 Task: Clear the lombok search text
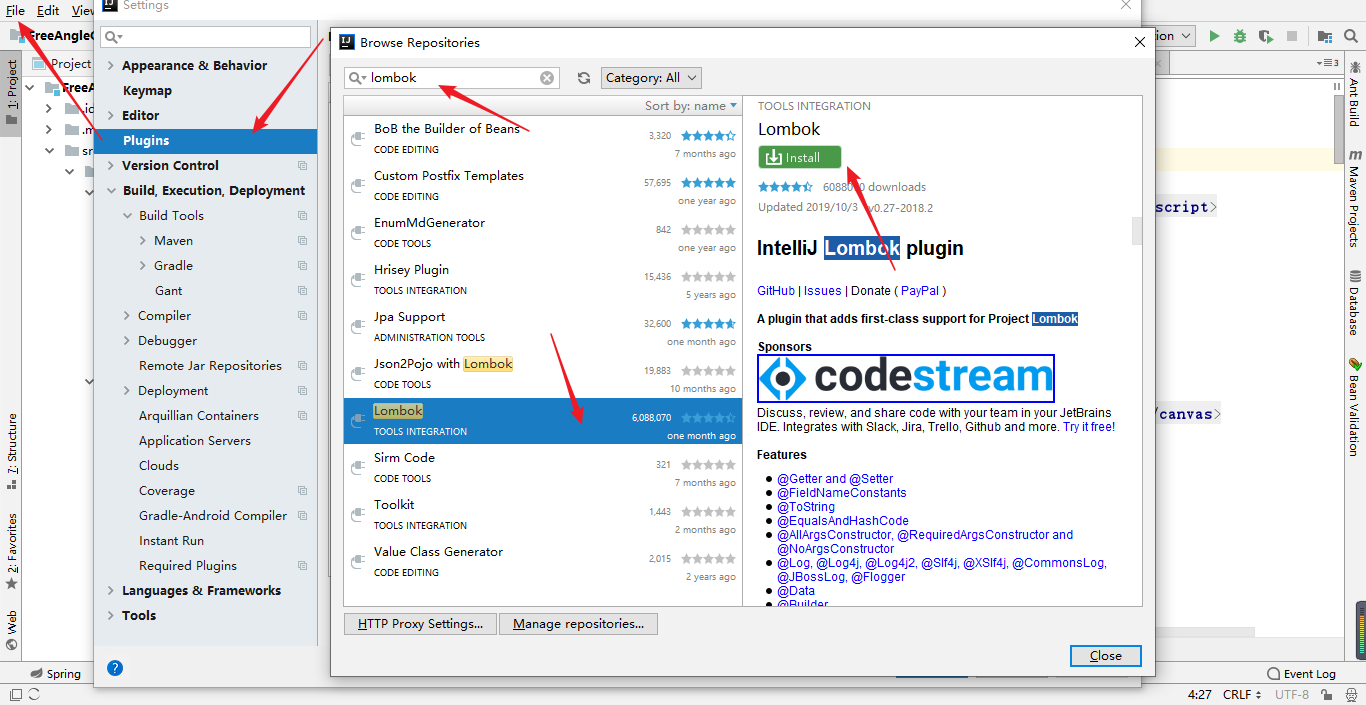[x=547, y=78]
